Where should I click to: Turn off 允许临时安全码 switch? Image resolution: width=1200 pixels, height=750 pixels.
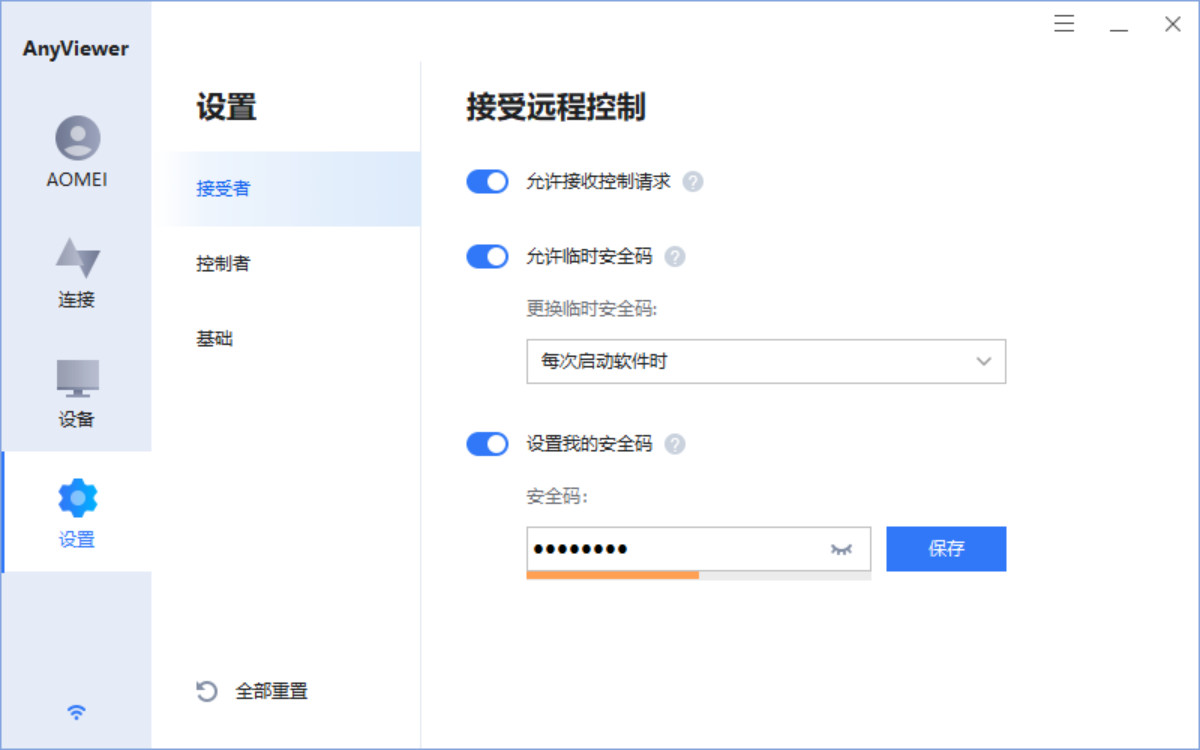[x=488, y=257]
